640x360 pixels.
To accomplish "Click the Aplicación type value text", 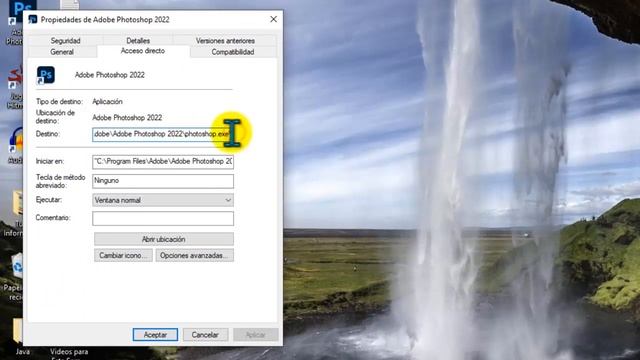I will pos(107,102).
